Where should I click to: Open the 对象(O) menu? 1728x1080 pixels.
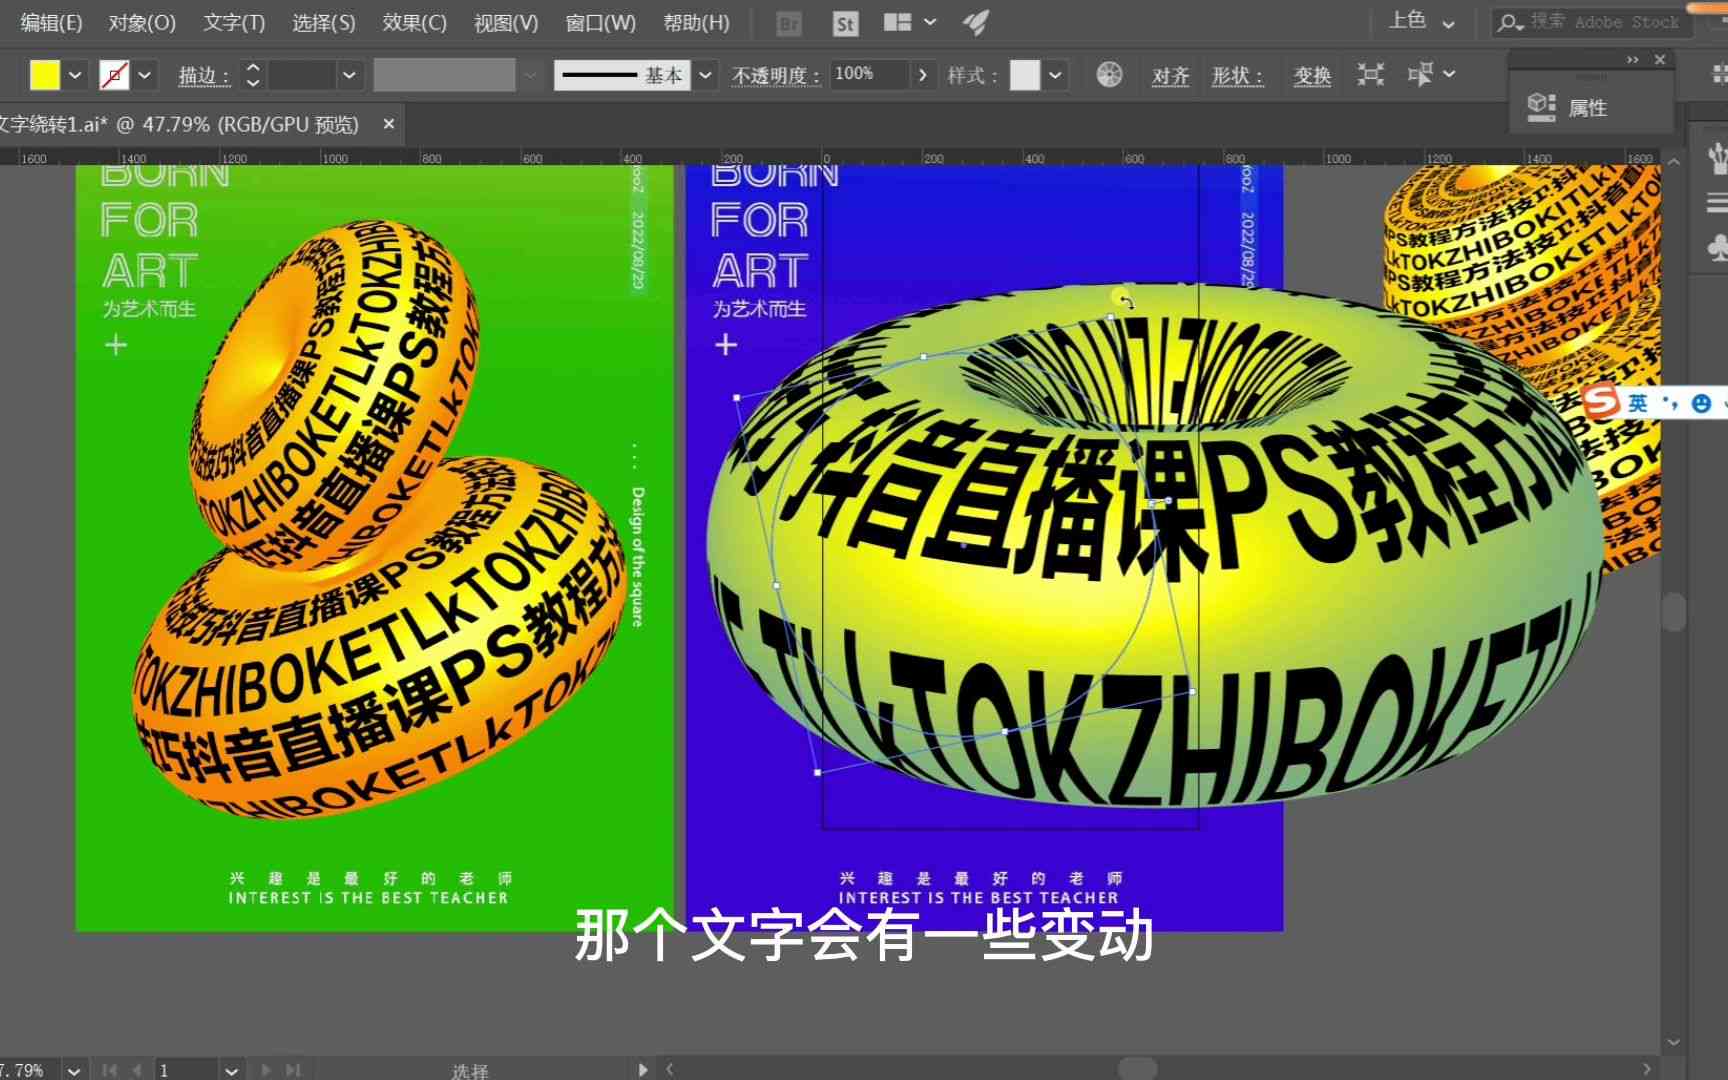pyautogui.click(x=141, y=22)
